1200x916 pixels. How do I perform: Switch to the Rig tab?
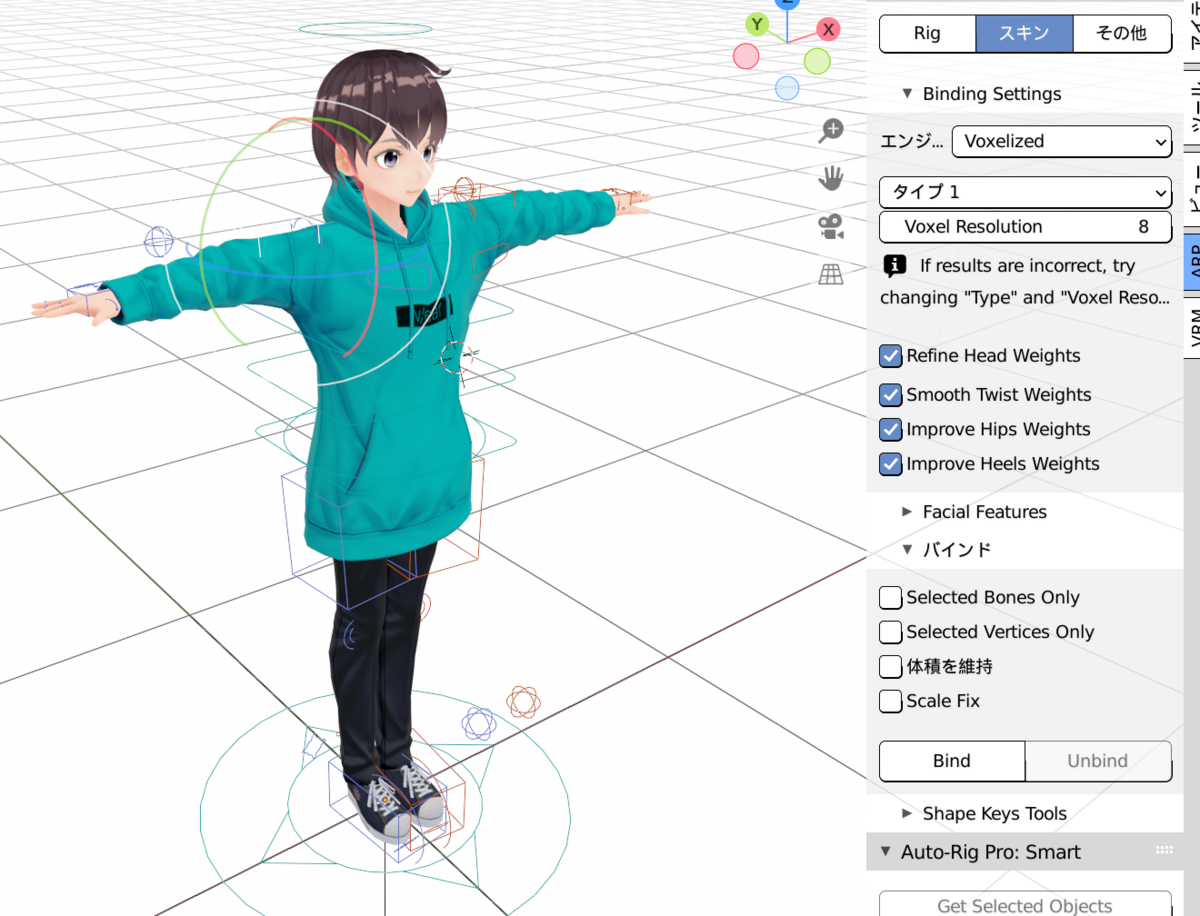pyautogui.click(x=927, y=33)
